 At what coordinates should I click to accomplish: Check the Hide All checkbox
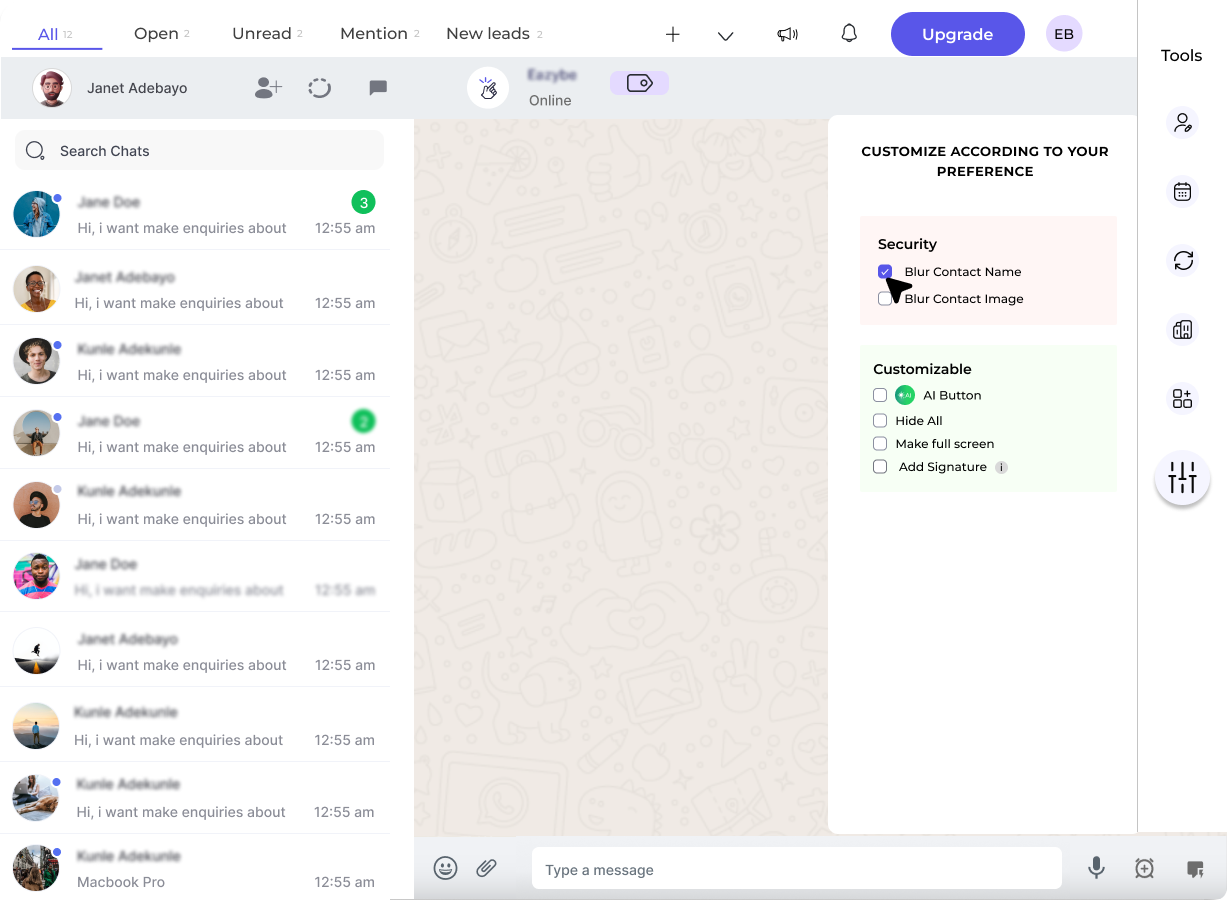(x=880, y=421)
